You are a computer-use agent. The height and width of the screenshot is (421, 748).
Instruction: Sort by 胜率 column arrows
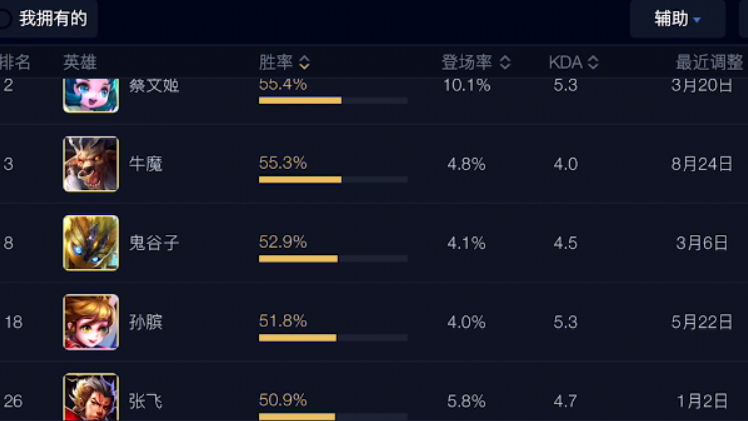[304, 62]
